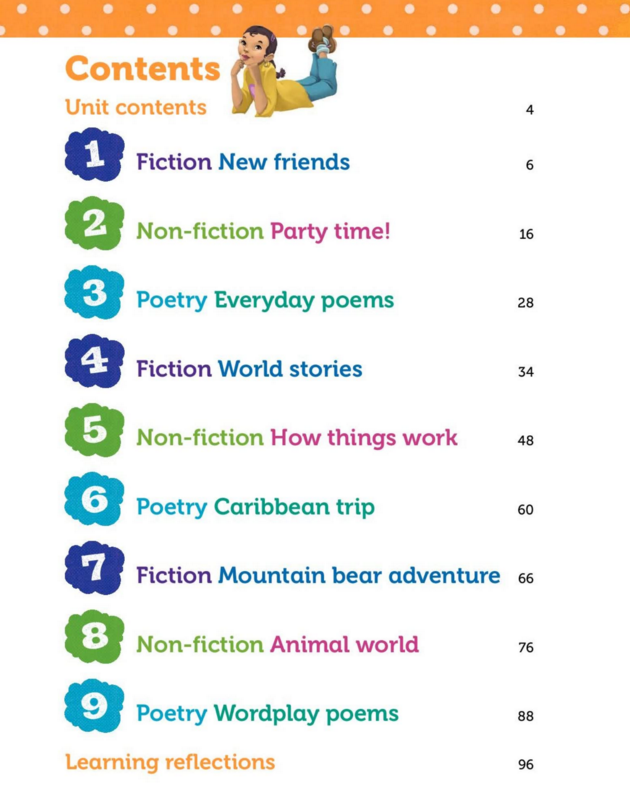
Task: Open the Learning reflections entry
Action: point(170,763)
